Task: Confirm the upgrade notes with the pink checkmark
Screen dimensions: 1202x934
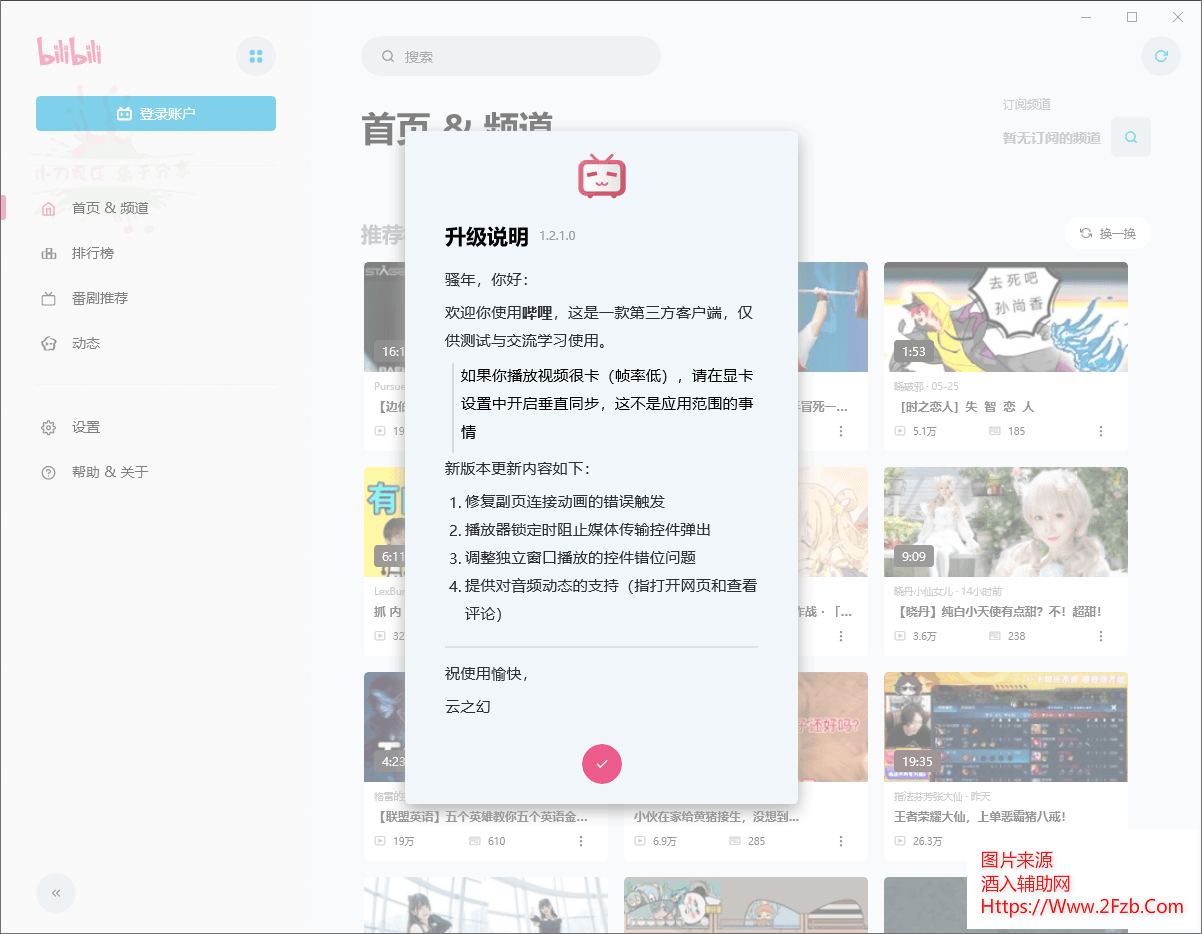Action: tap(601, 764)
